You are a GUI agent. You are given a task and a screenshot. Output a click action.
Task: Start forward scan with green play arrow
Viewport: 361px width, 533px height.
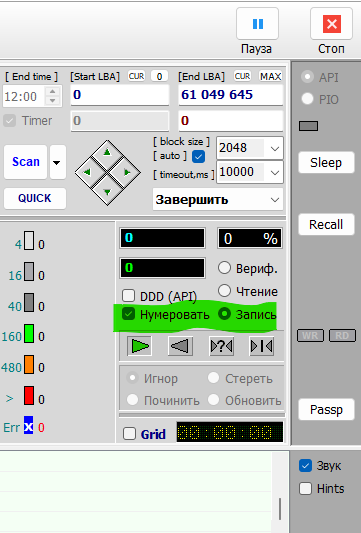click(140, 346)
